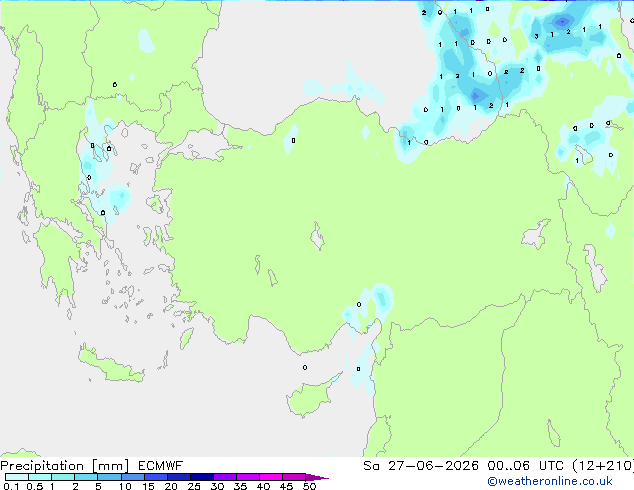Click the '25' legend scale value
Image resolution: width=634 pixels, height=490 pixels.
pyautogui.click(x=194, y=486)
